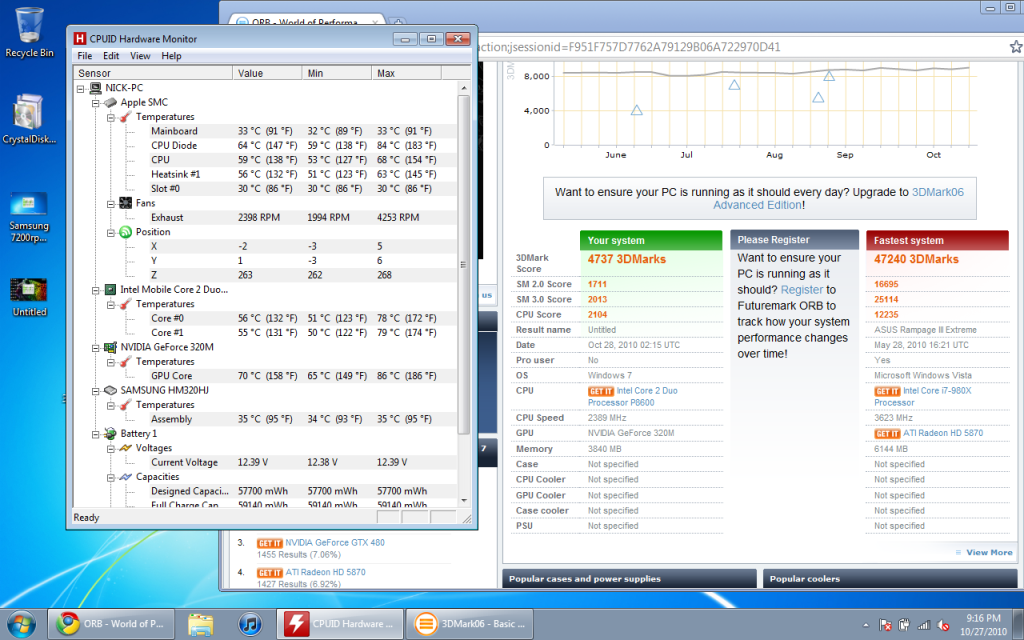Click the system tray volume icon
Viewport: 1024px width, 640px height.
(943, 625)
